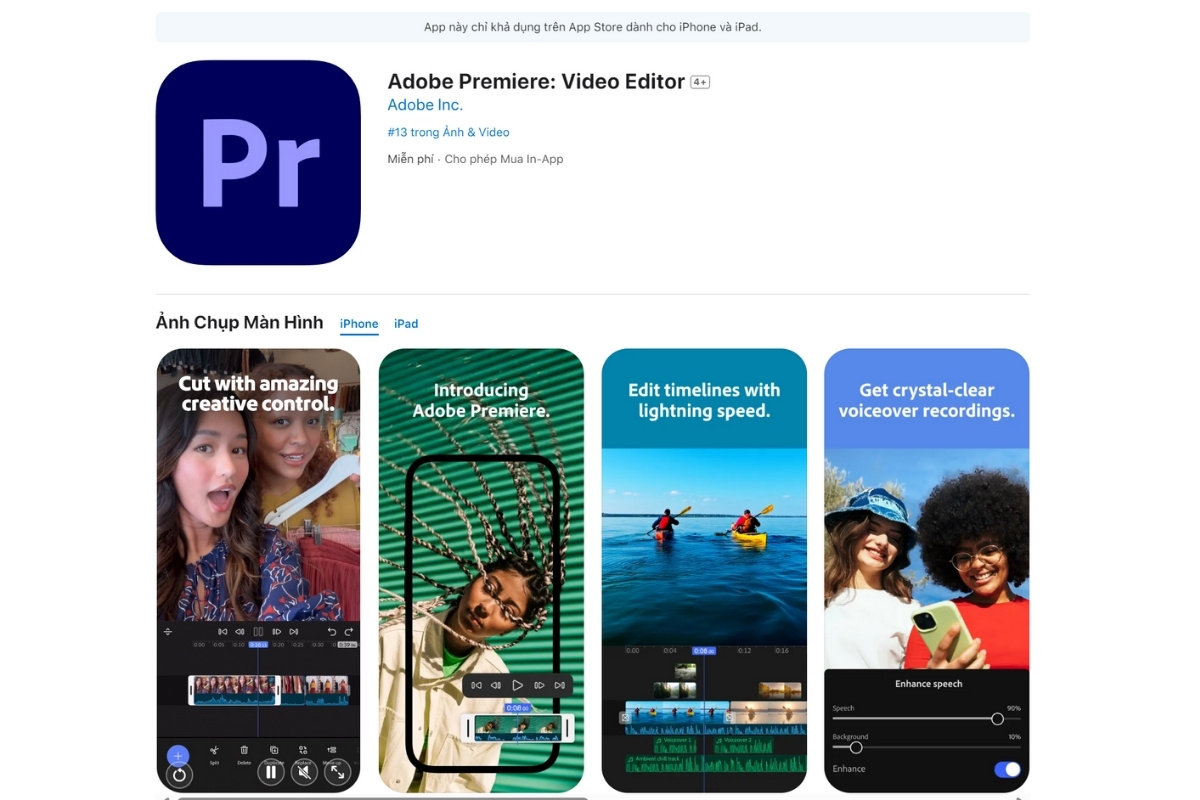
Task: Select the Adobe Premiere: Video Editor title text
Action: coord(536,81)
